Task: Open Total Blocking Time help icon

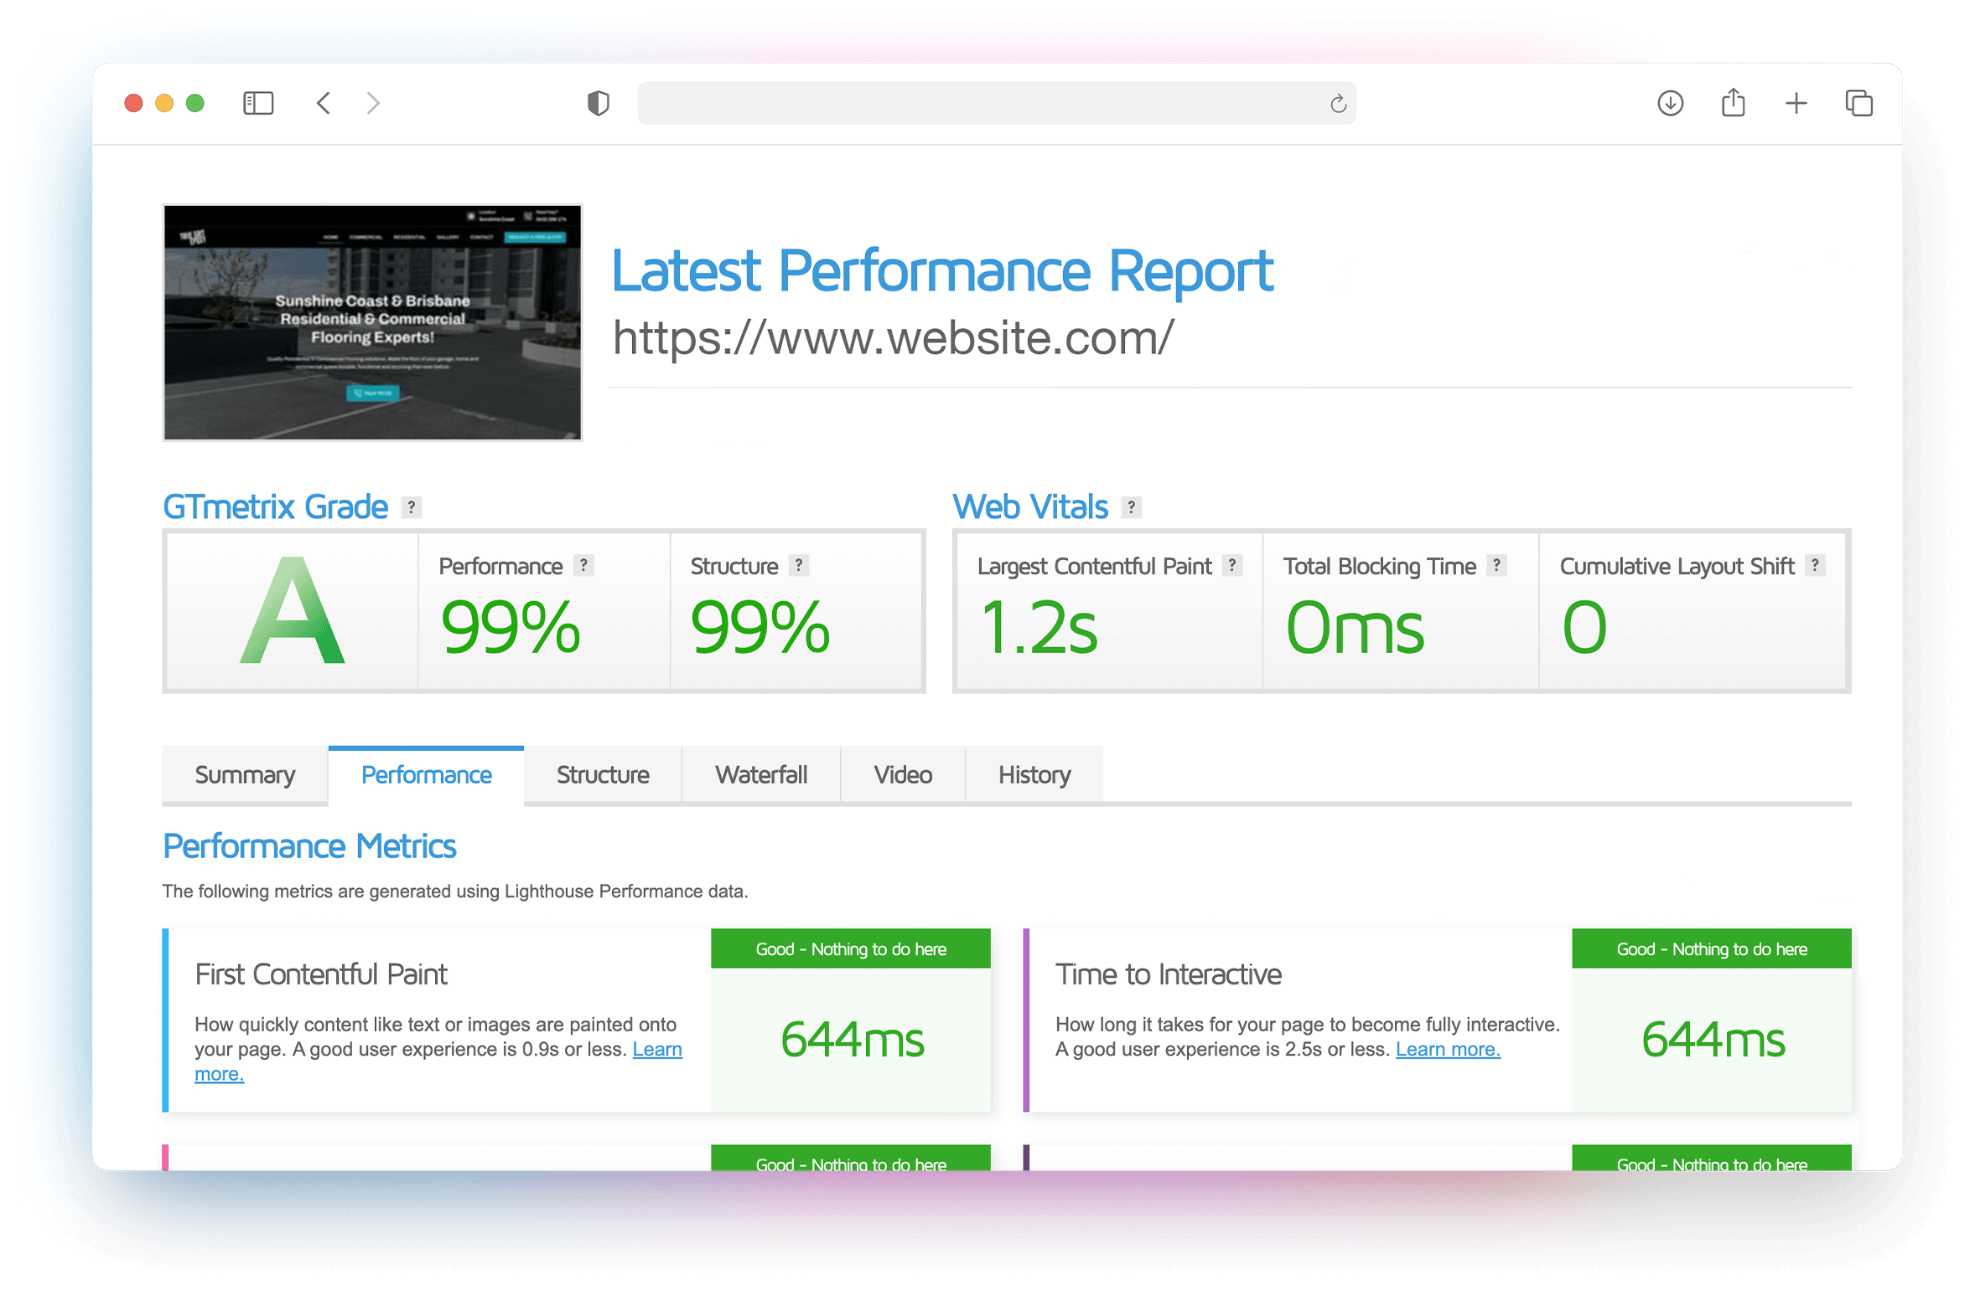Action: coord(1497,566)
